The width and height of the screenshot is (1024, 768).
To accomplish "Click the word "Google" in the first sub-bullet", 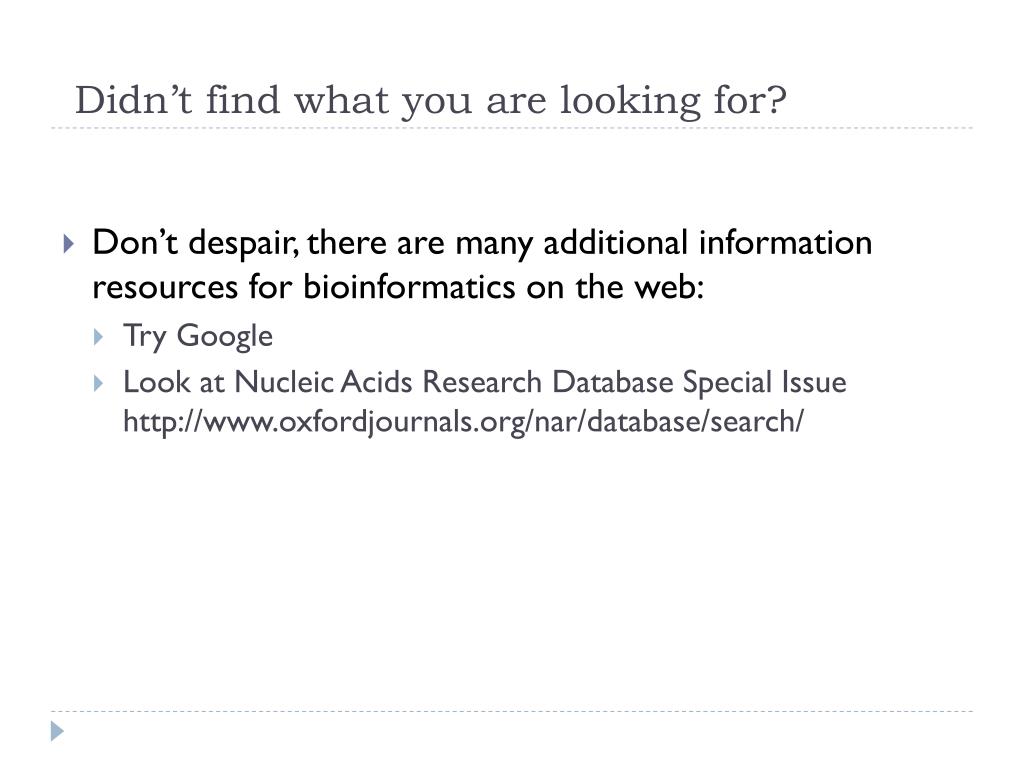I will pyautogui.click(x=225, y=337).
